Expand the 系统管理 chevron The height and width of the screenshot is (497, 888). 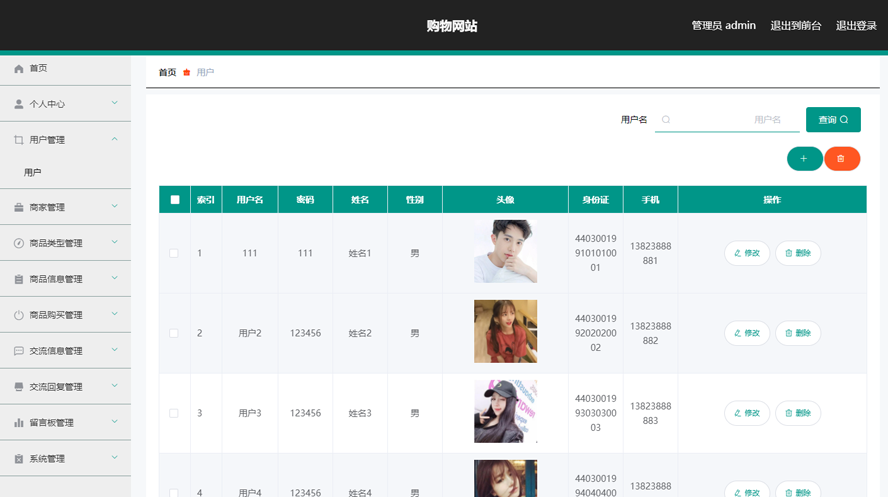[114, 457]
